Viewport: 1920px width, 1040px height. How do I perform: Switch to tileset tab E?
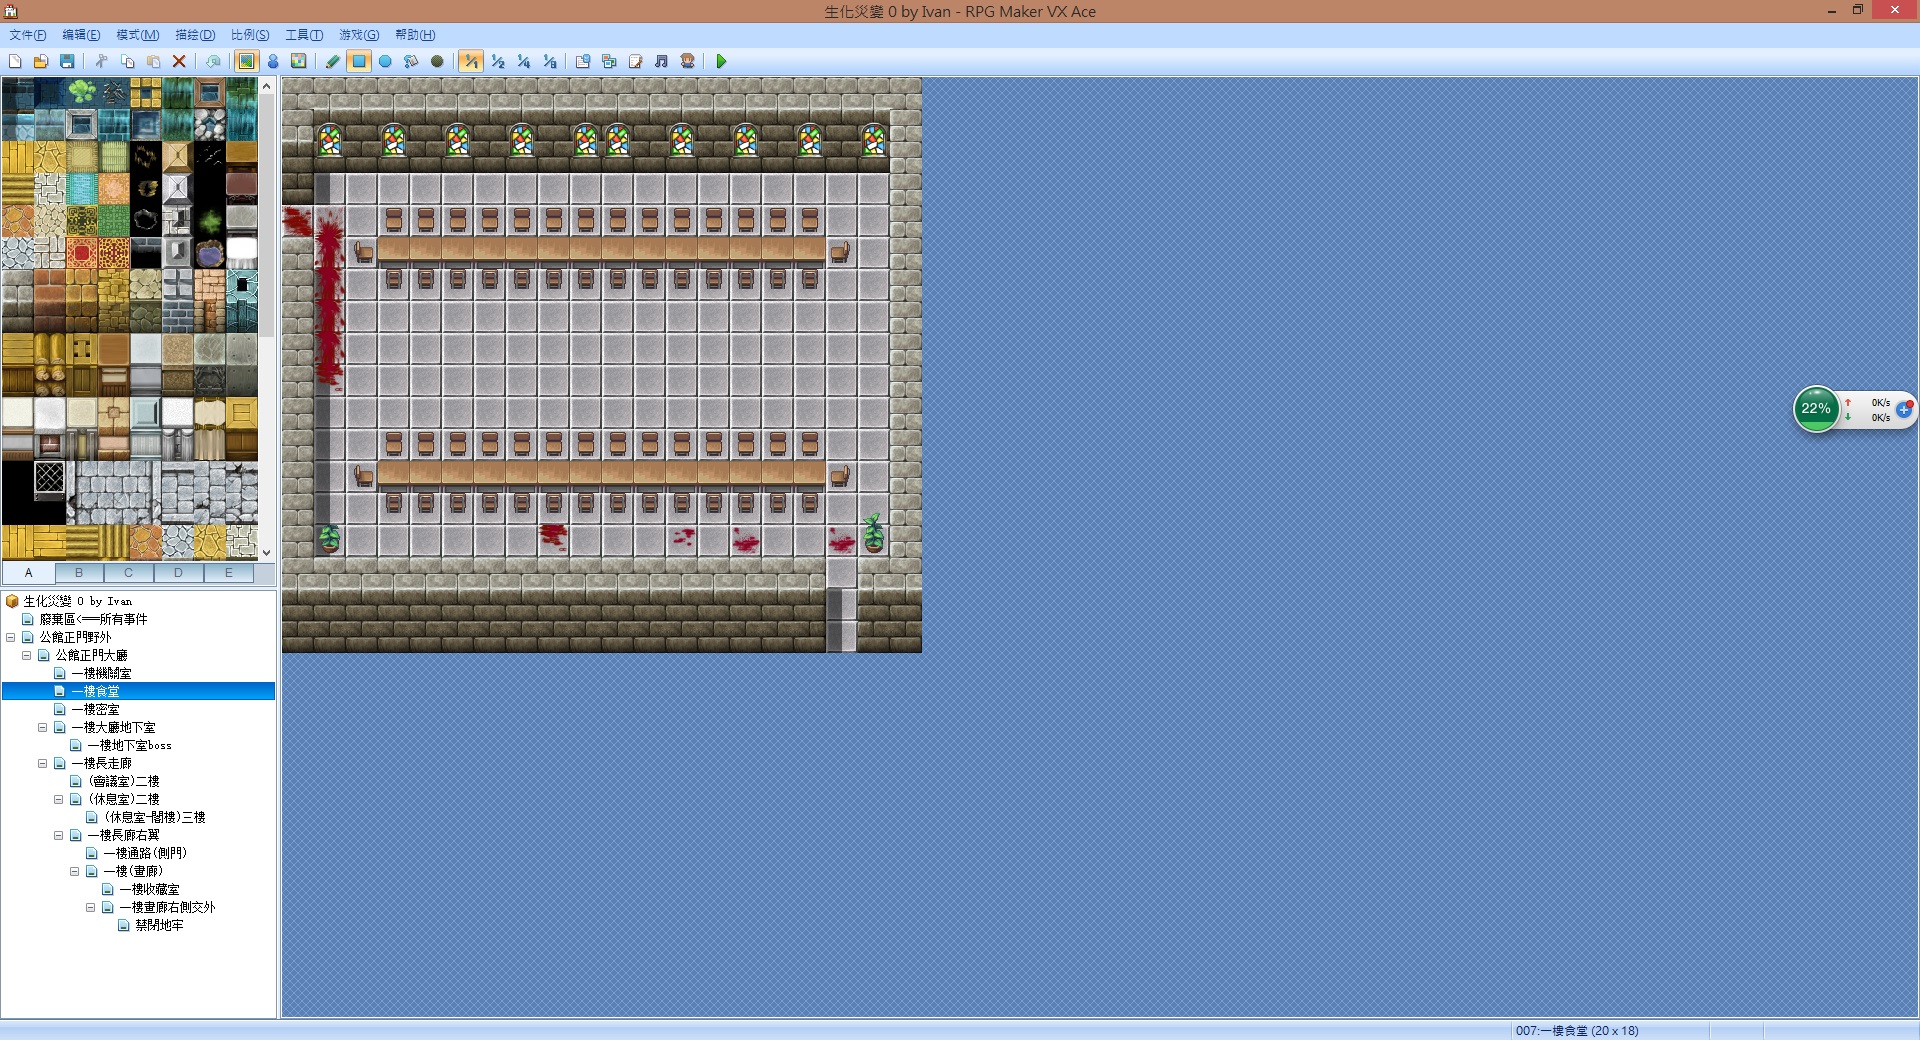(229, 573)
